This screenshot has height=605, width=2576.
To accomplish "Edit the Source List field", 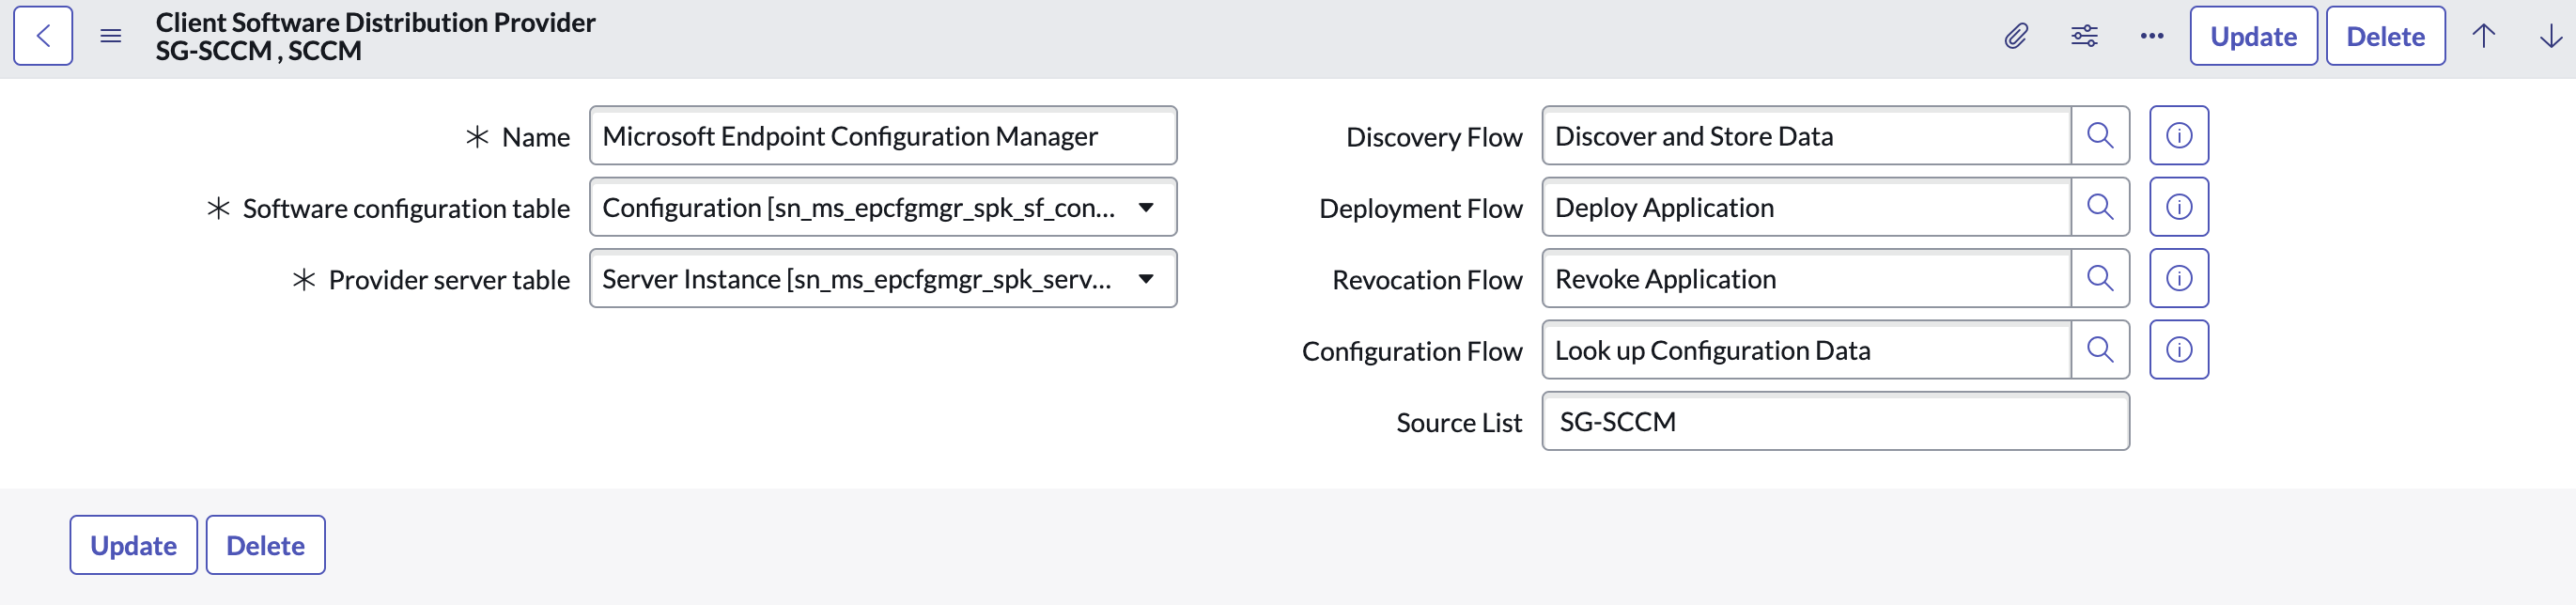I will tap(1836, 422).
